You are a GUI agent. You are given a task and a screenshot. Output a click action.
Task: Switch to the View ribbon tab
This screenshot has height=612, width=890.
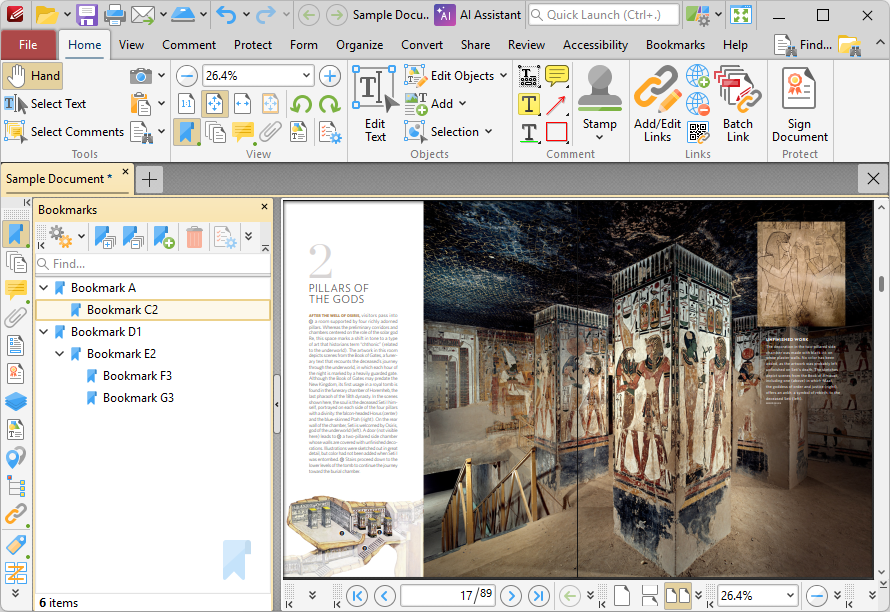click(x=131, y=45)
